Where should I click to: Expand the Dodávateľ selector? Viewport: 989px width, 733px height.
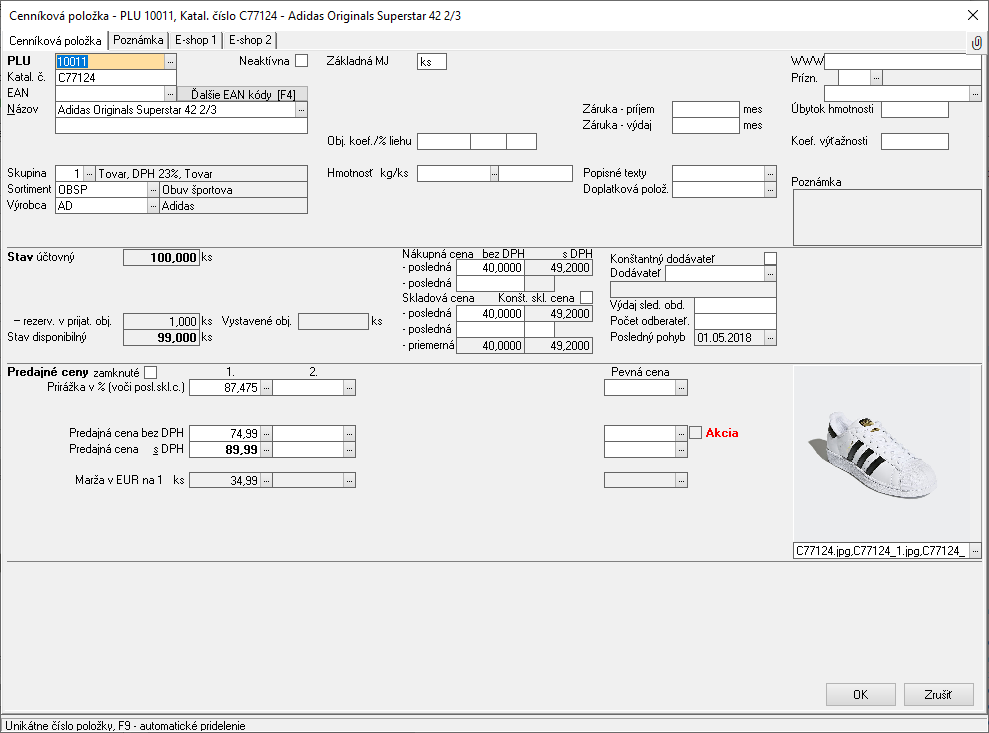(770, 273)
